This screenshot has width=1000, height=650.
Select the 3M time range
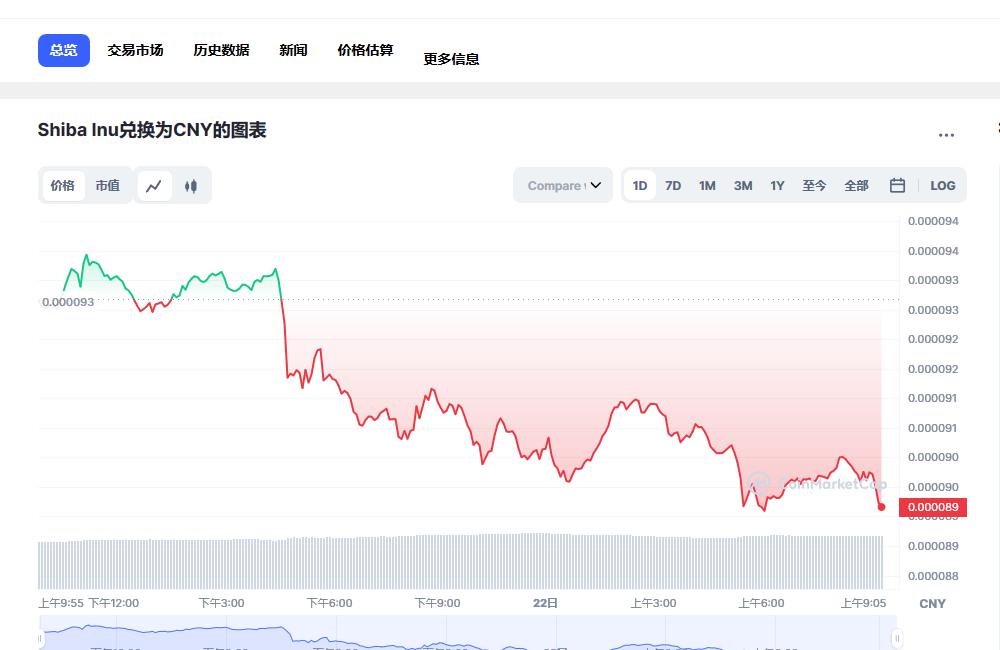click(743, 186)
